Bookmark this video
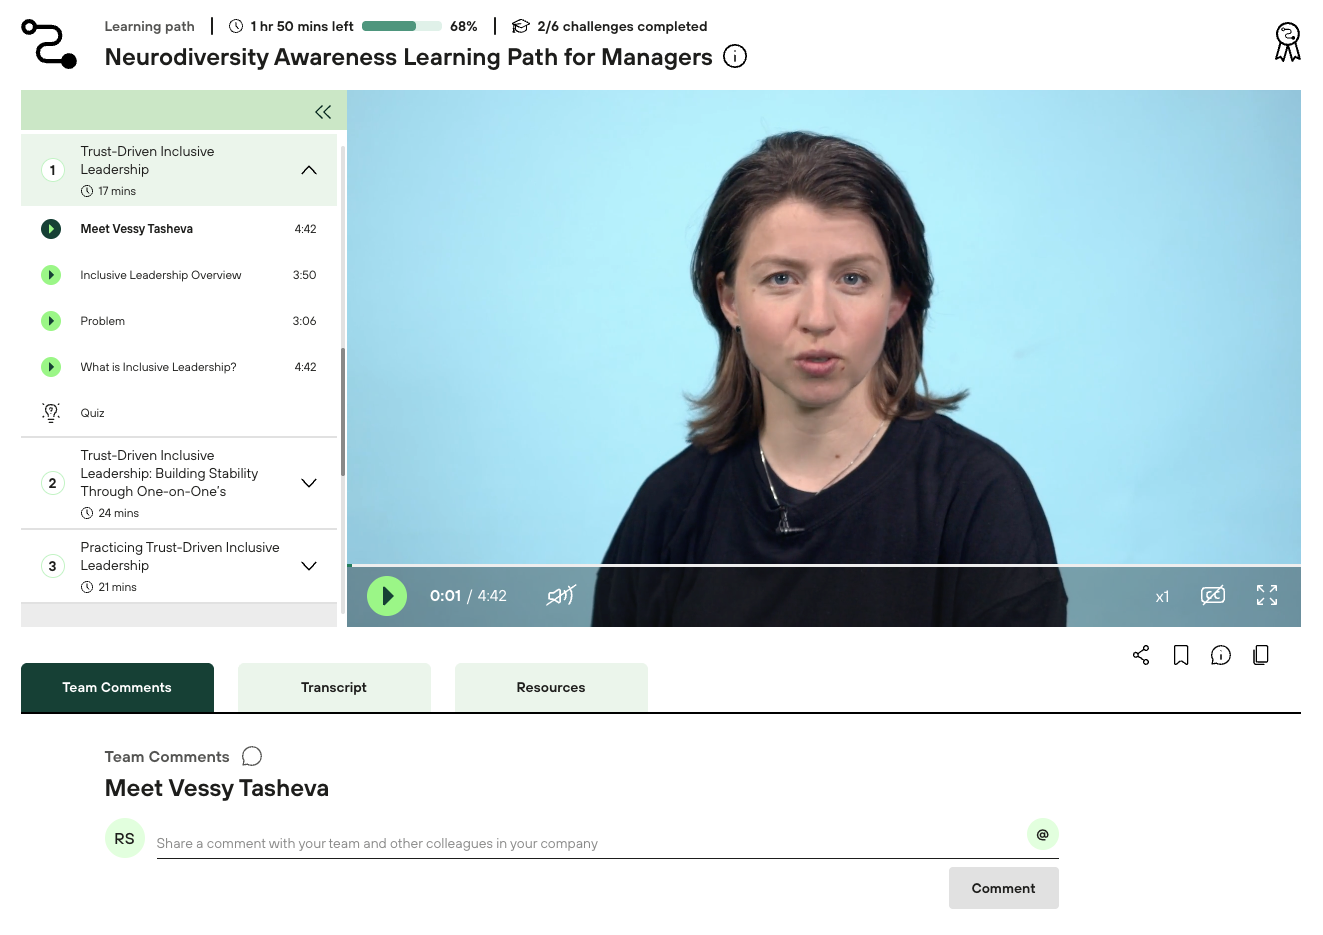The image size is (1323, 935). tap(1181, 655)
